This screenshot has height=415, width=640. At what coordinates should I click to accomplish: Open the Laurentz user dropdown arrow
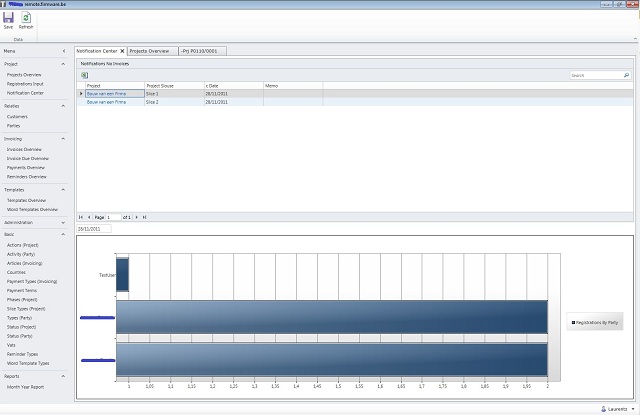633,408
